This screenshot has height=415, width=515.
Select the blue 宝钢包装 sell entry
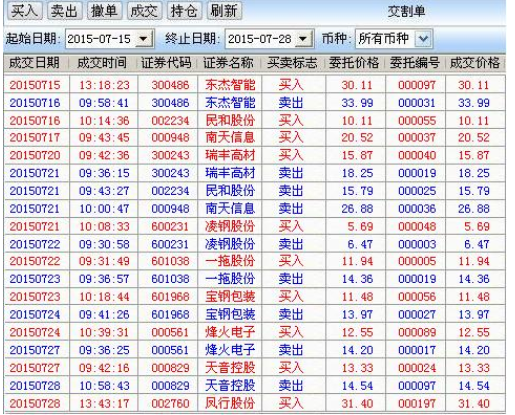230,314
